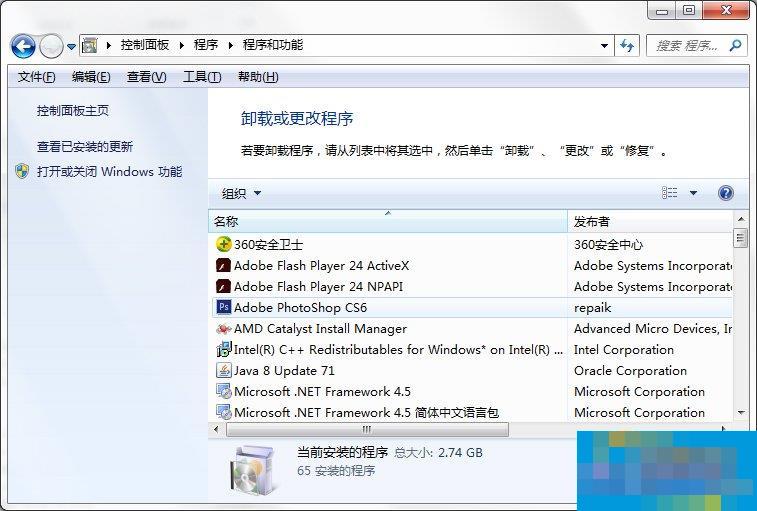Select Adobe Flash Player 24 ActiveX entry

[321, 266]
